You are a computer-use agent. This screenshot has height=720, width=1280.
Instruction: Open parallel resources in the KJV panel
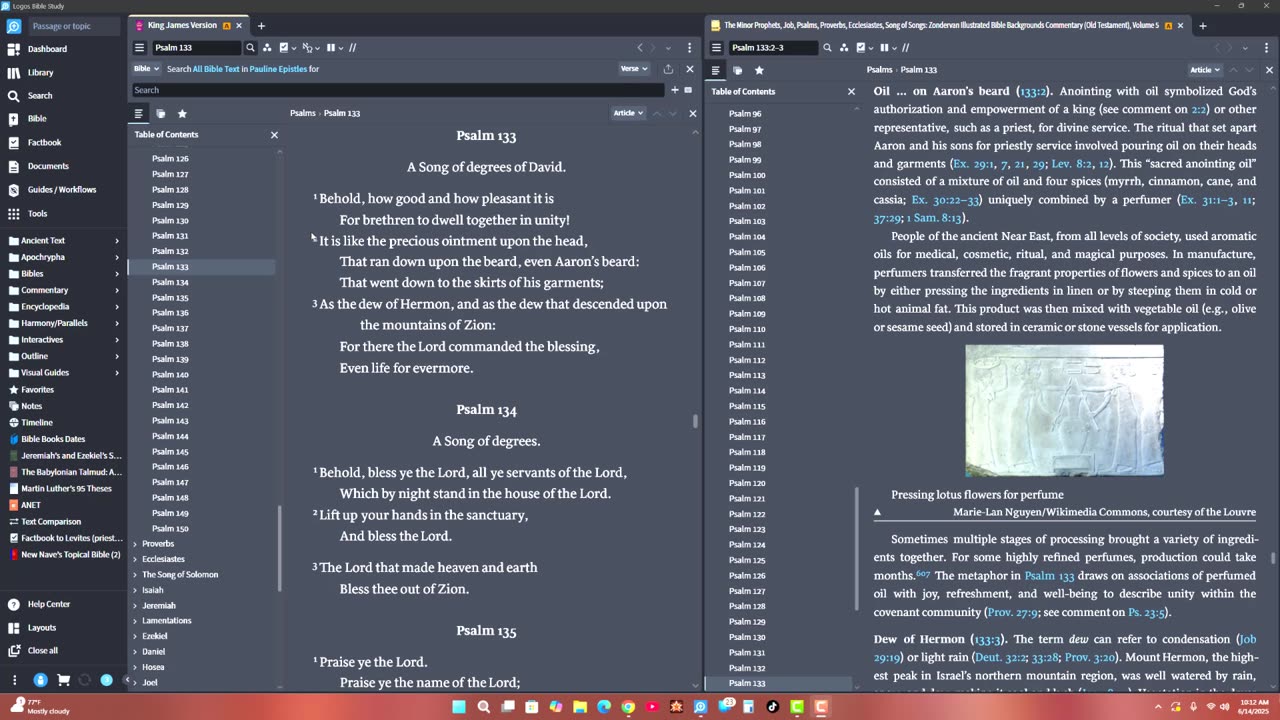[267, 47]
